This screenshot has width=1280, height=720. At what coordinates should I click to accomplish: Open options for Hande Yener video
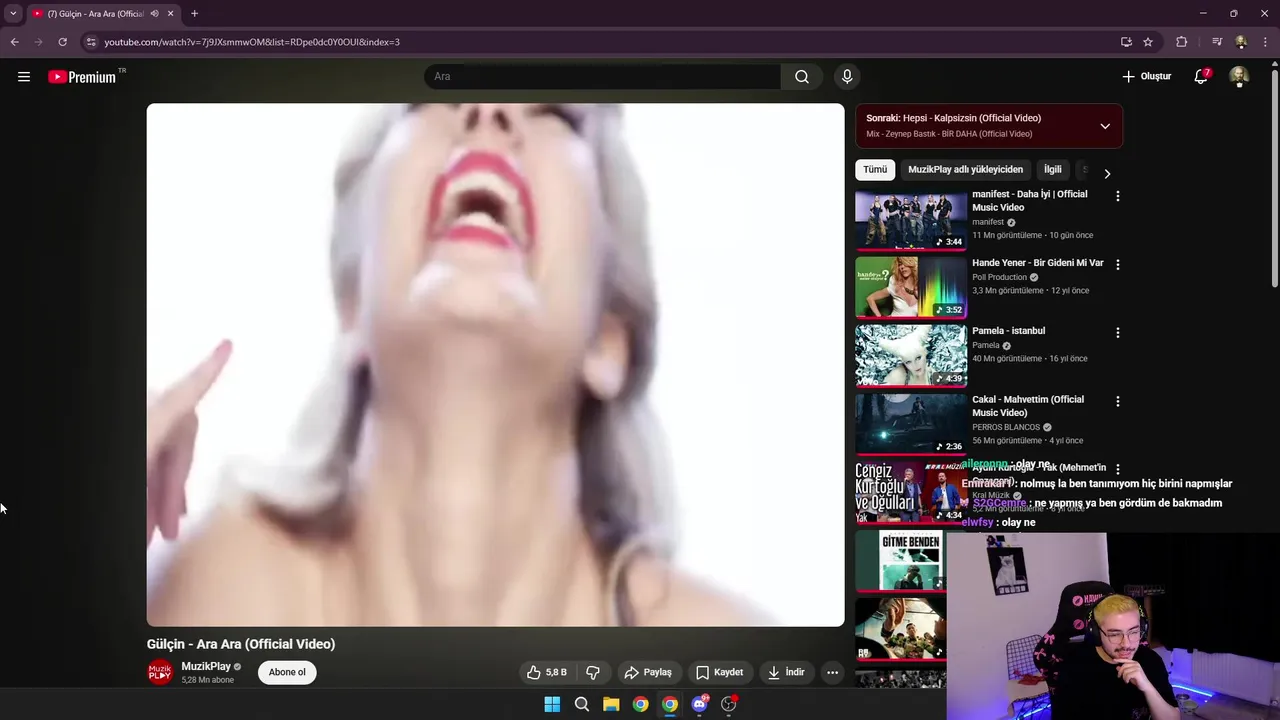tap(1118, 264)
